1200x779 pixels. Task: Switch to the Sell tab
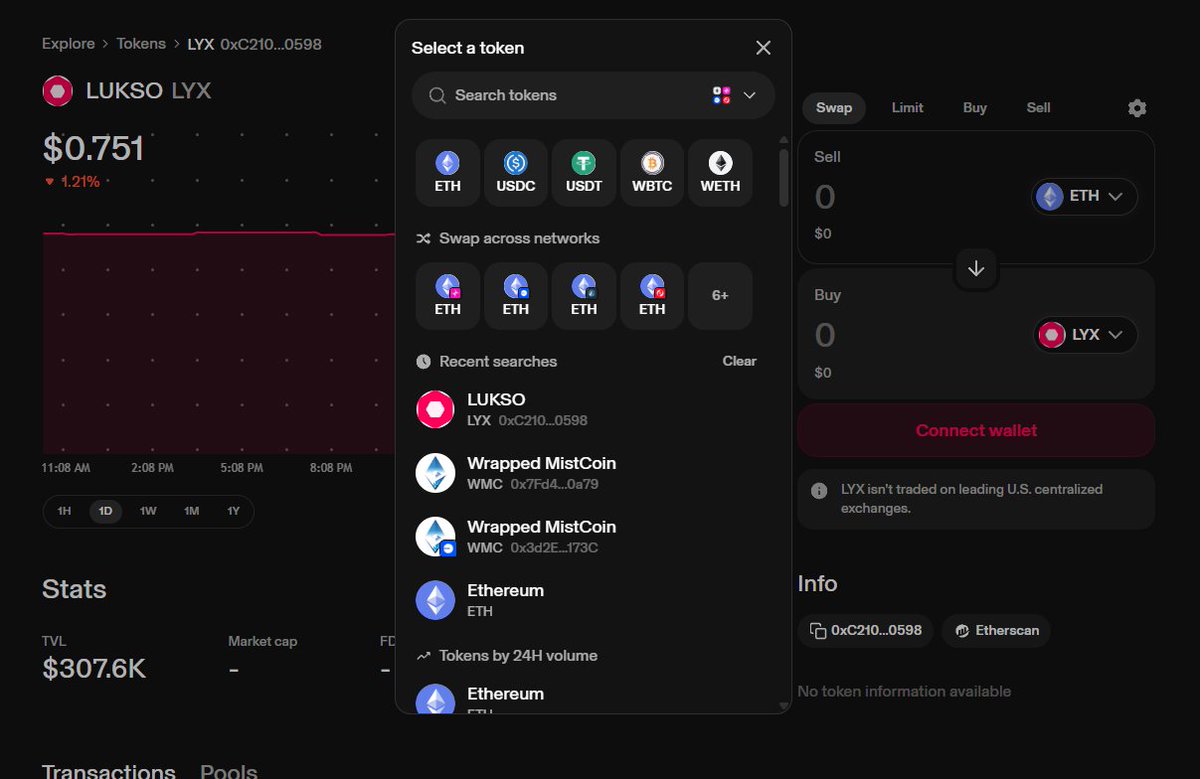point(1038,107)
